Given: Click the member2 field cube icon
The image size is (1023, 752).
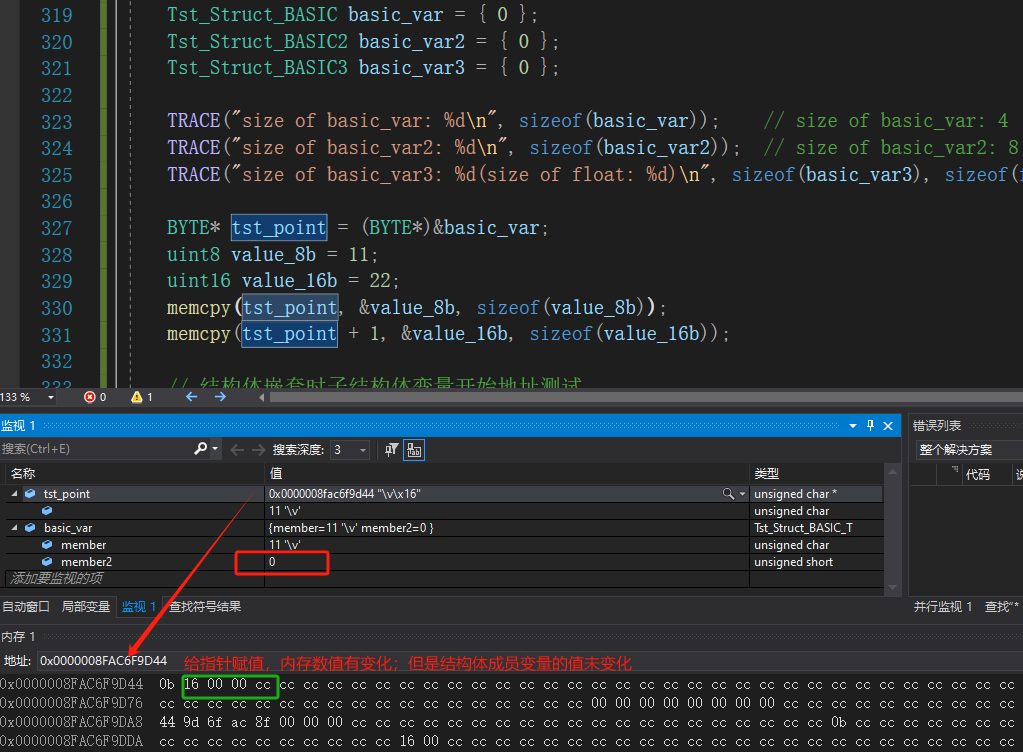Looking at the screenshot, I should (47, 562).
